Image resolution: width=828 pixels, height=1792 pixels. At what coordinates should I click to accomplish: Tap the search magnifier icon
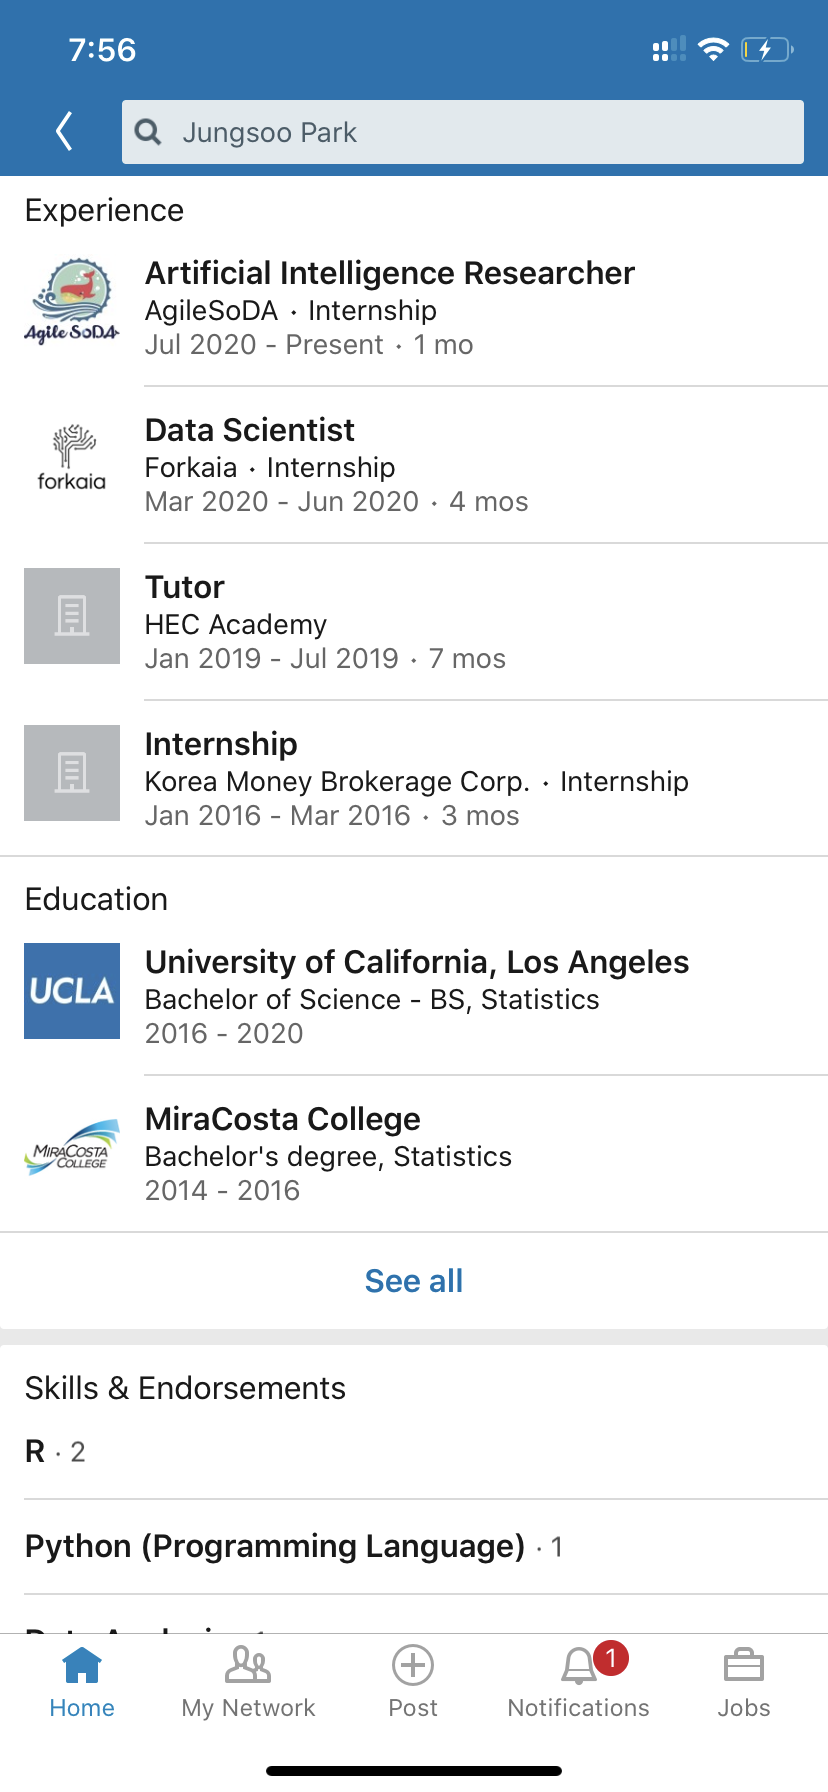148,132
